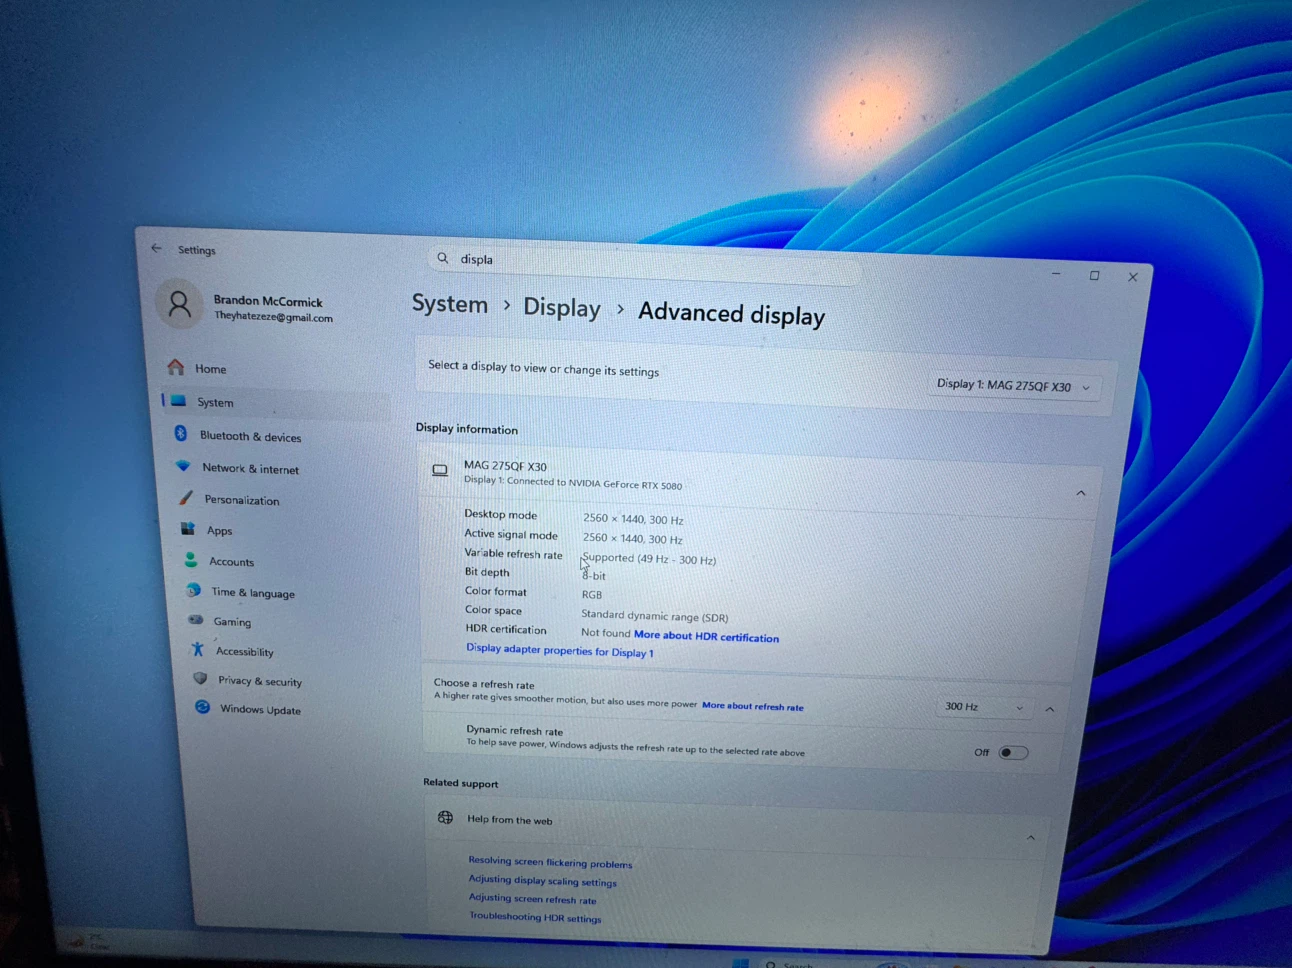Click the "Supported (49 Hz - 300 Hz)" value
The height and width of the screenshot is (968, 1292).
tap(649, 559)
